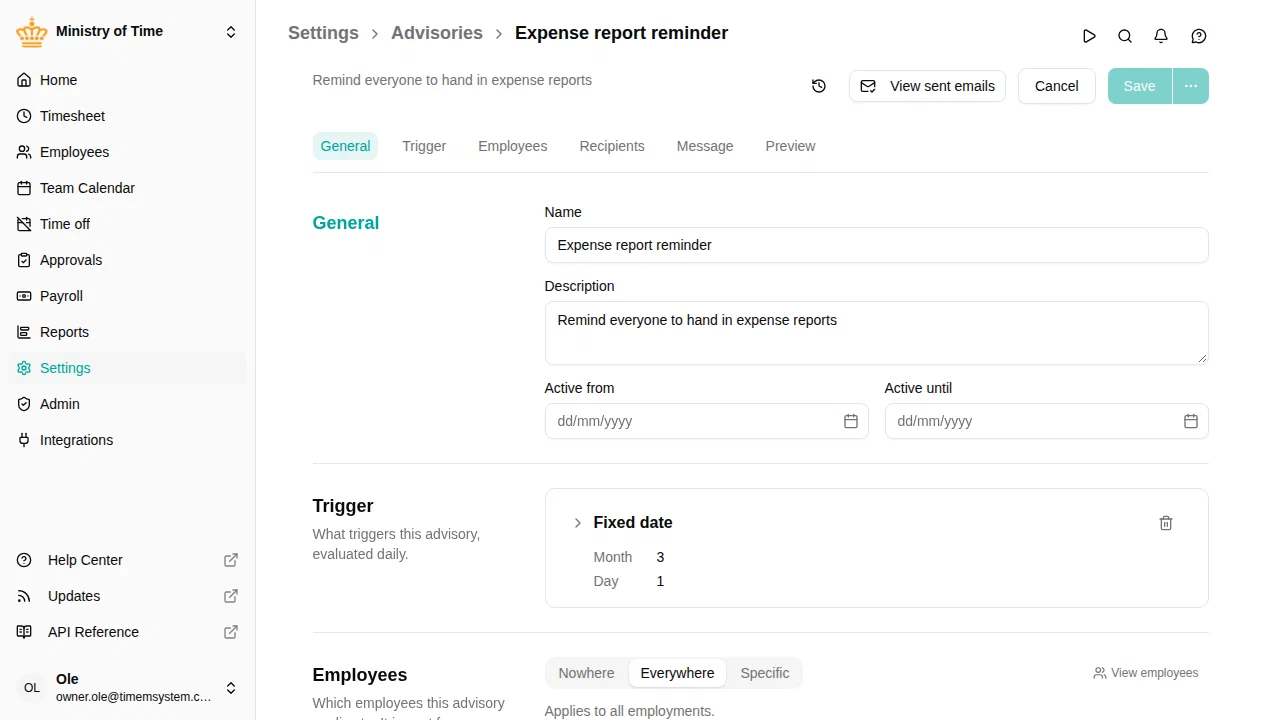Open Help Center external link
This screenshot has height=720, width=1280.
(127, 560)
